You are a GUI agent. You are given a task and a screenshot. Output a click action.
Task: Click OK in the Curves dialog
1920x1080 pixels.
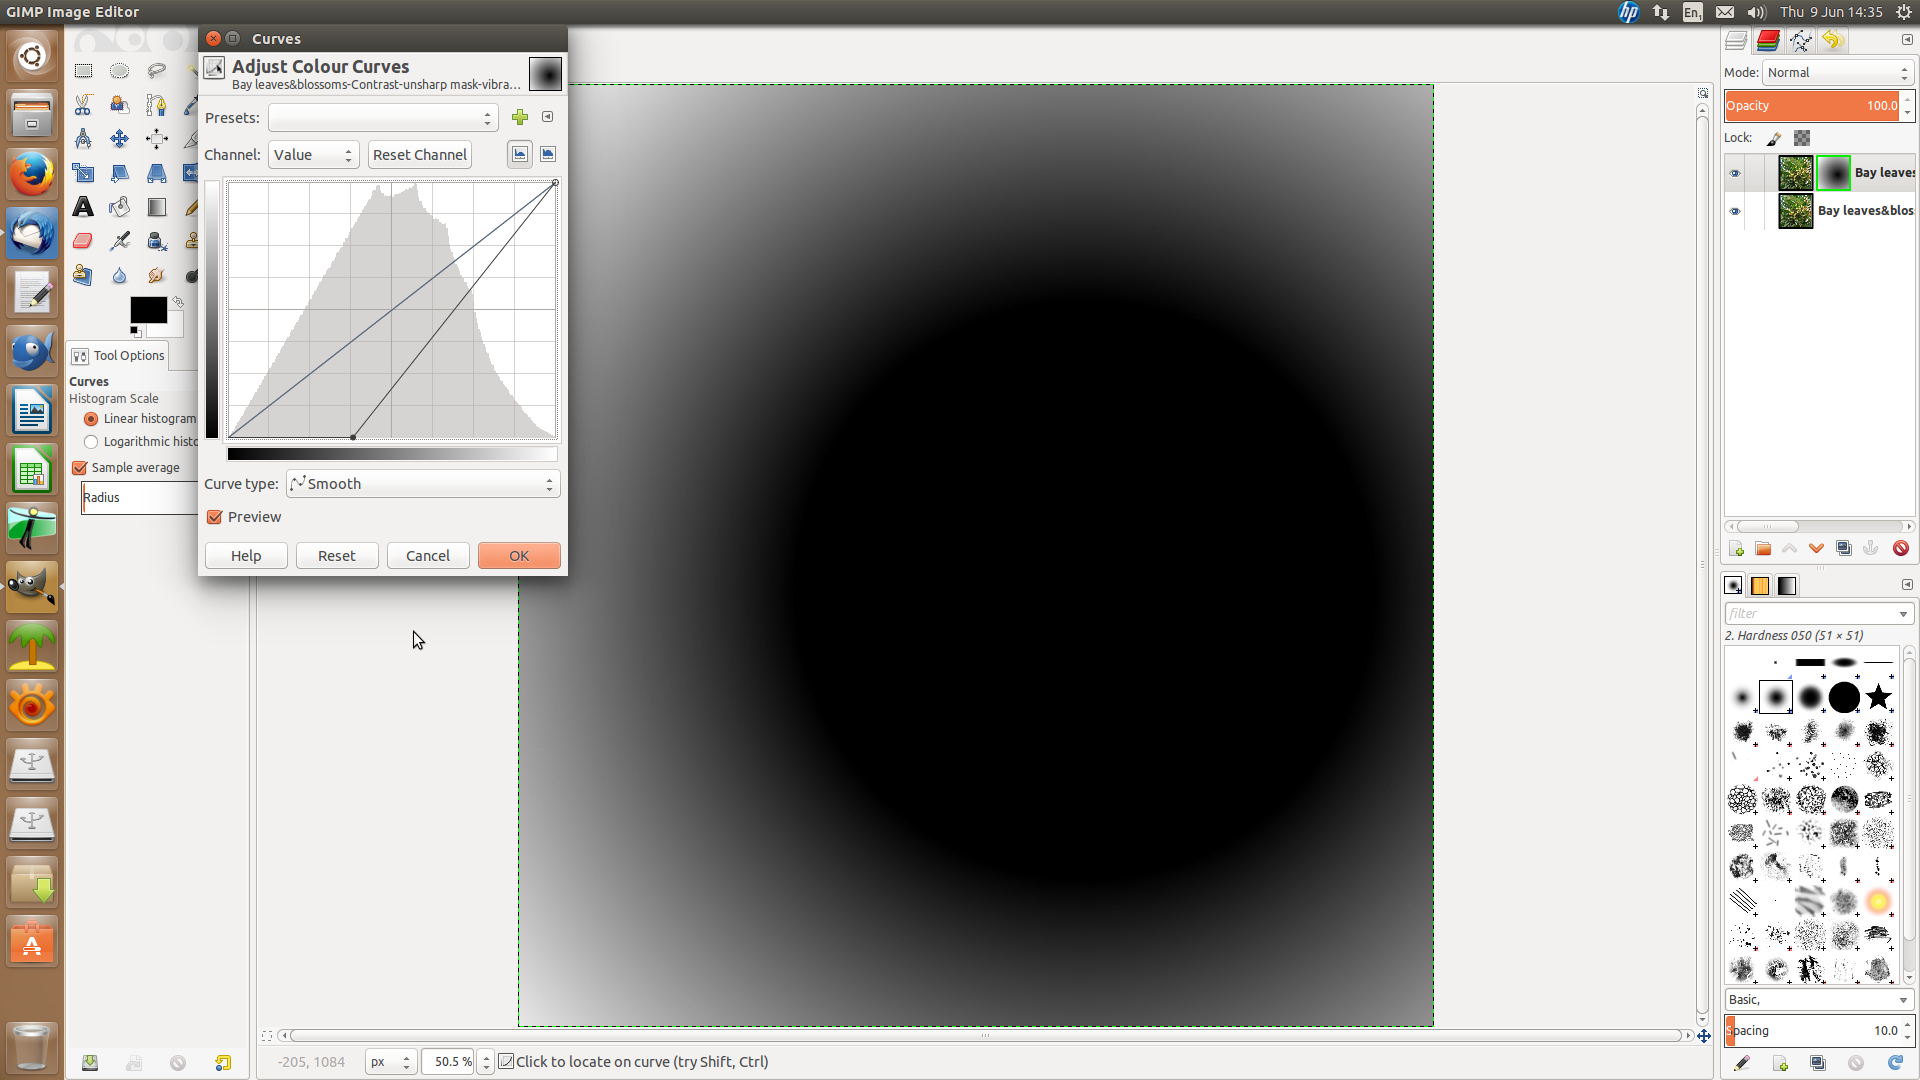point(519,556)
